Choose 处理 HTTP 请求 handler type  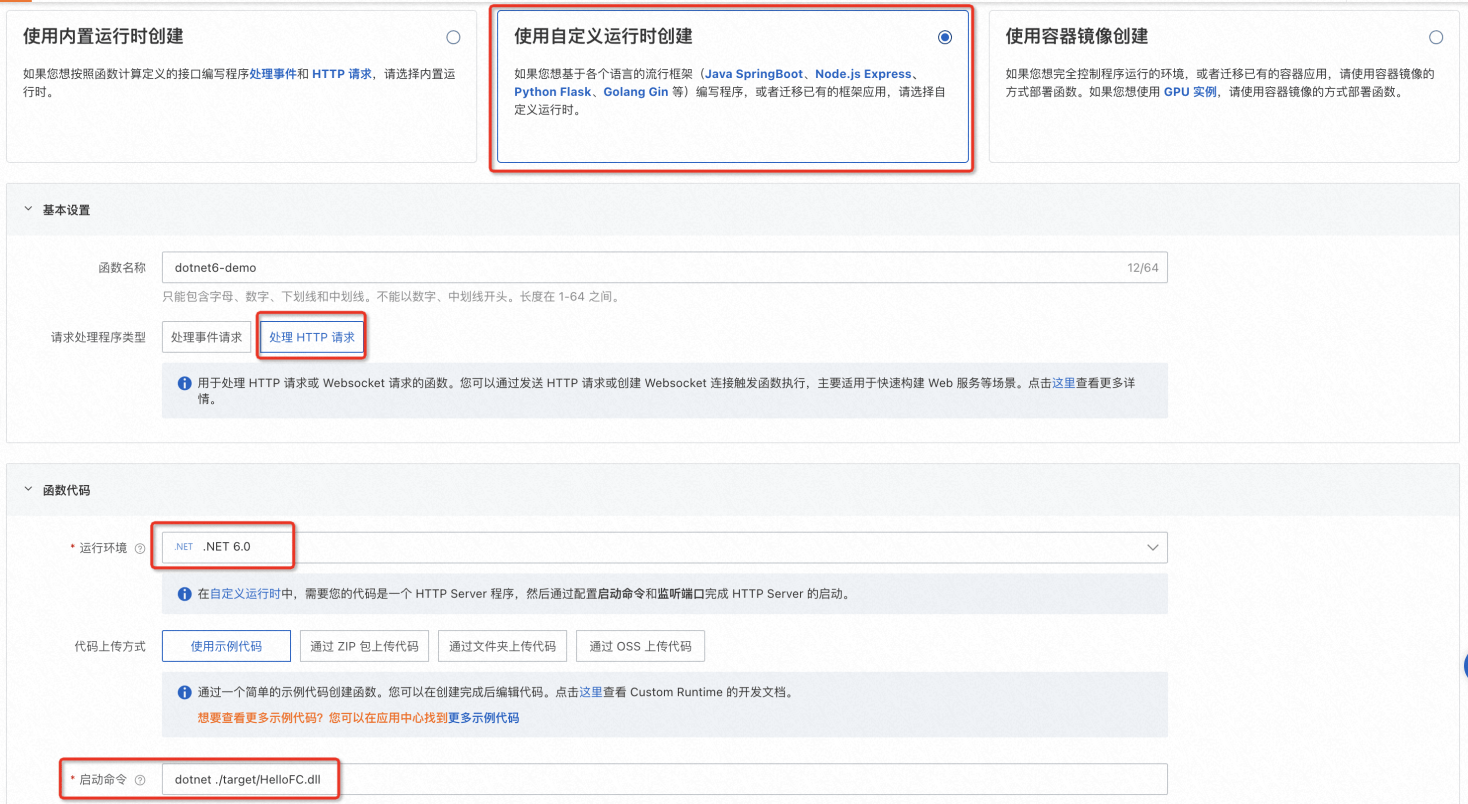pos(312,337)
